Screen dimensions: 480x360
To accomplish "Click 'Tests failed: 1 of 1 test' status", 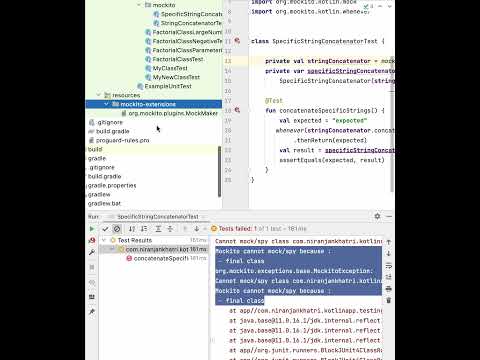I will click(262, 229).
